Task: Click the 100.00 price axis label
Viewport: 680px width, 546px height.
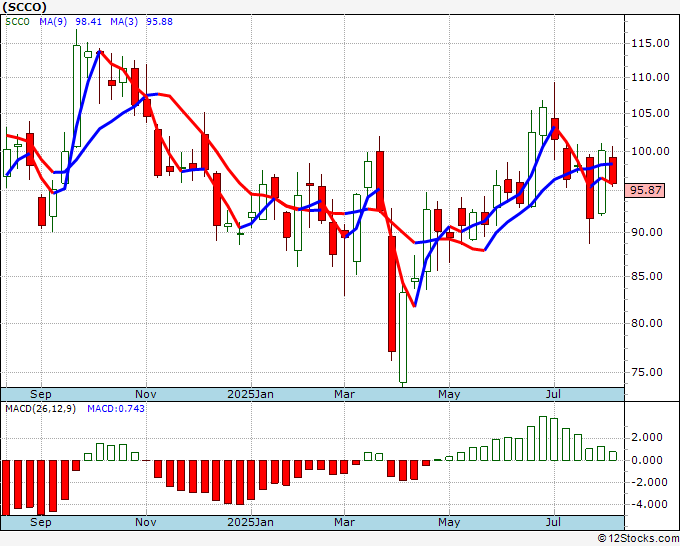Action: (x=651, y=151)
